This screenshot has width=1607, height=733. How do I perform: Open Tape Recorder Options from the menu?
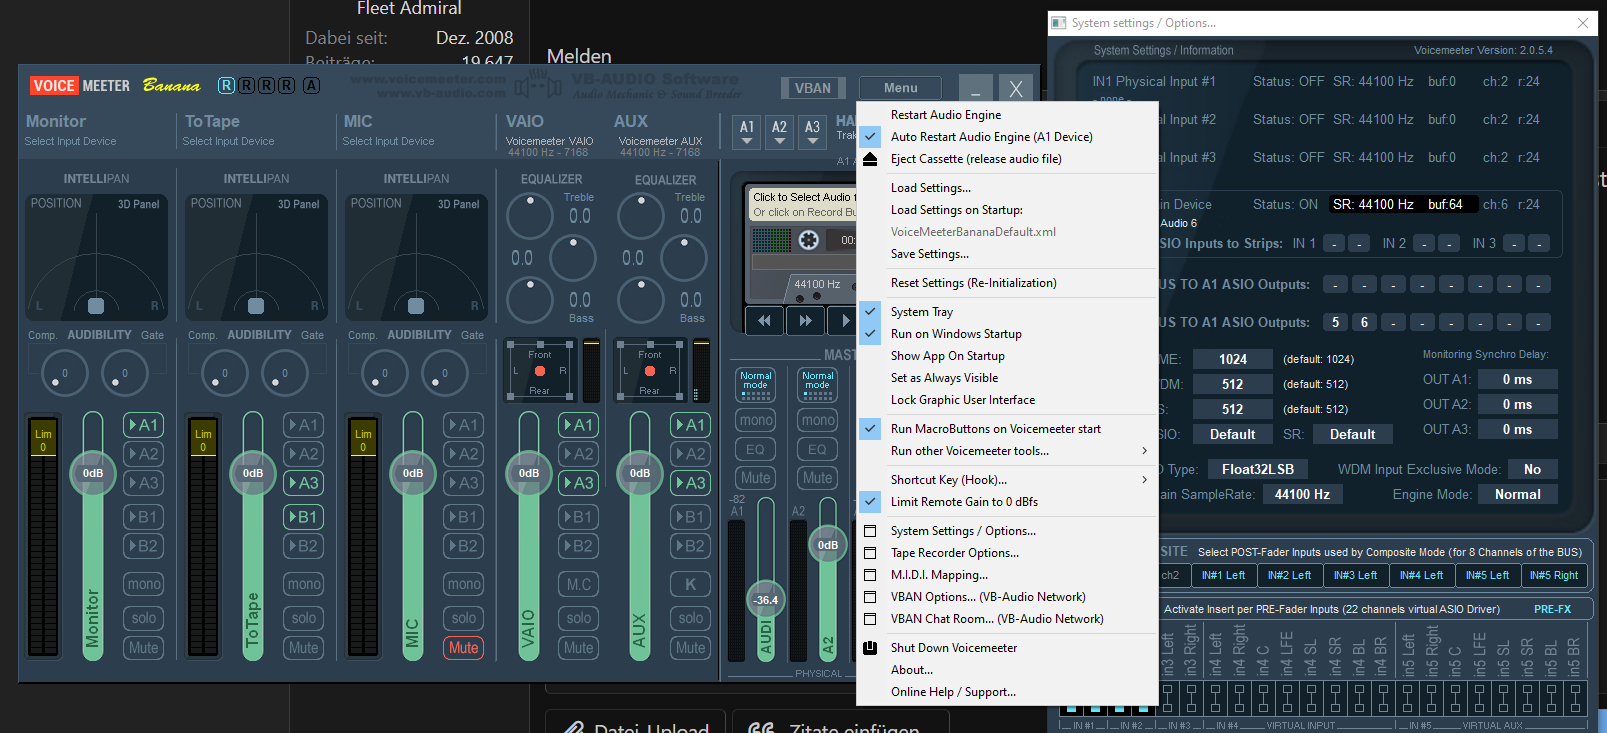[x=1007, y=553]
